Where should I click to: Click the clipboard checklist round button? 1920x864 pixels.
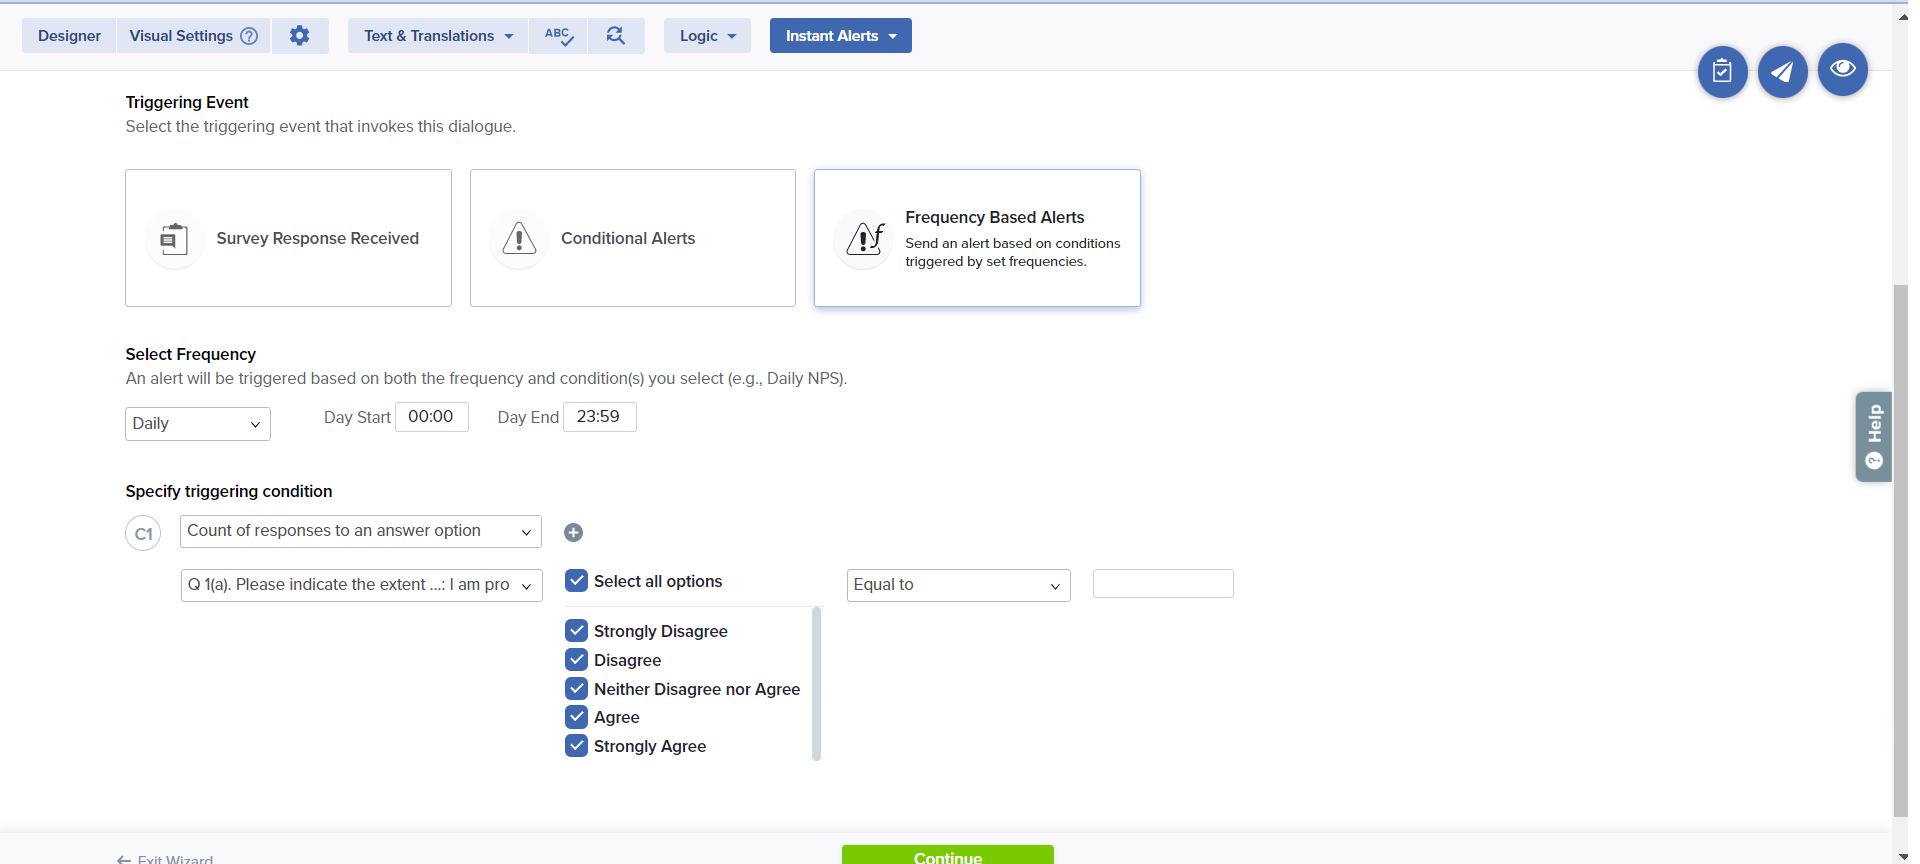pyautogui.click(x=1722, y=72)
